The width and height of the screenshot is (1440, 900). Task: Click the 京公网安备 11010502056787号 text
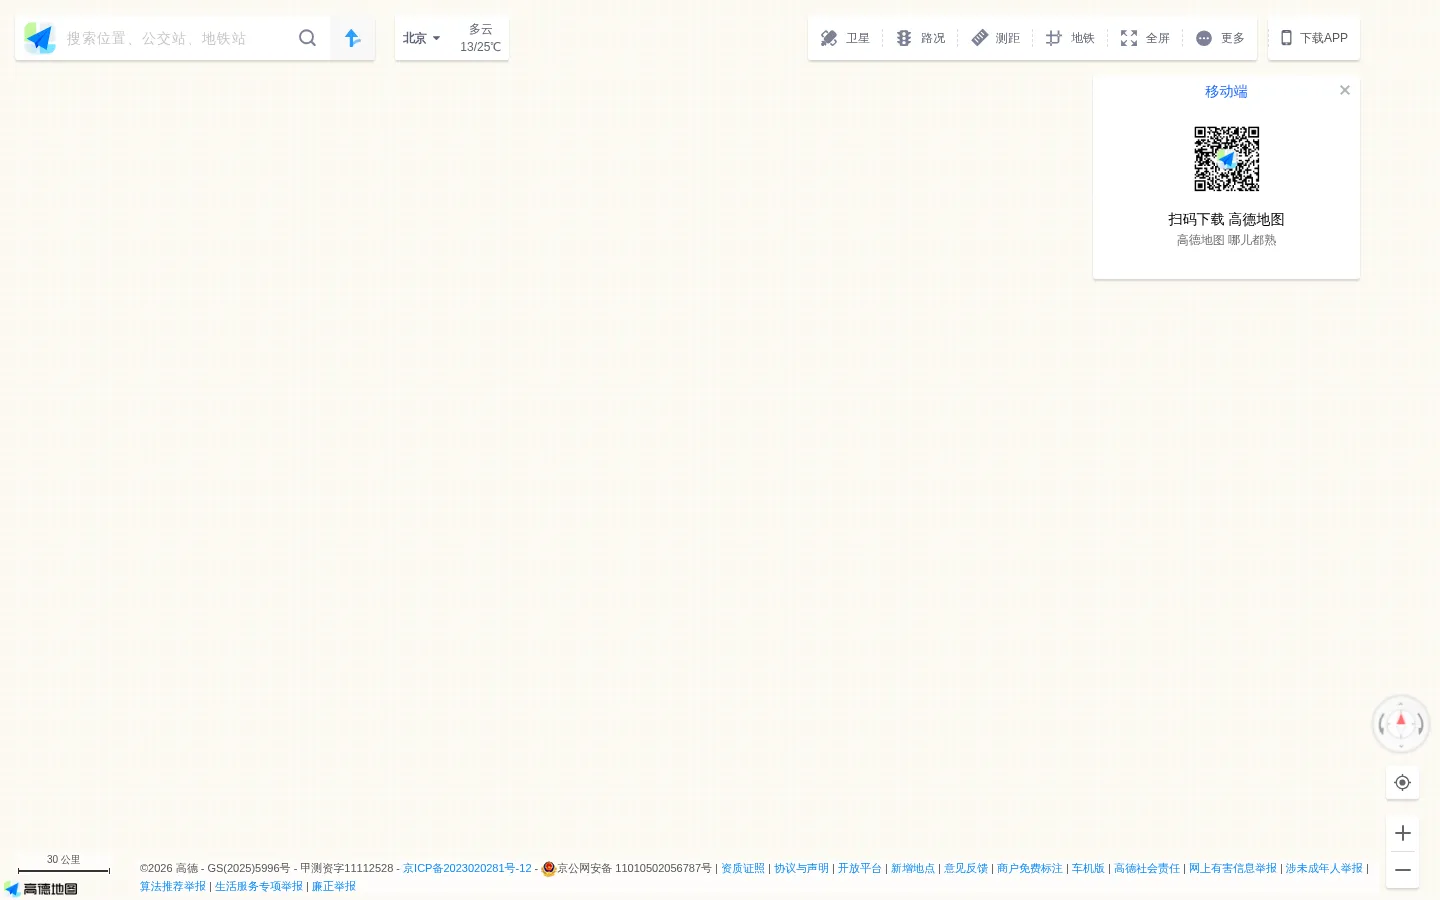click(x=635, y=868)
